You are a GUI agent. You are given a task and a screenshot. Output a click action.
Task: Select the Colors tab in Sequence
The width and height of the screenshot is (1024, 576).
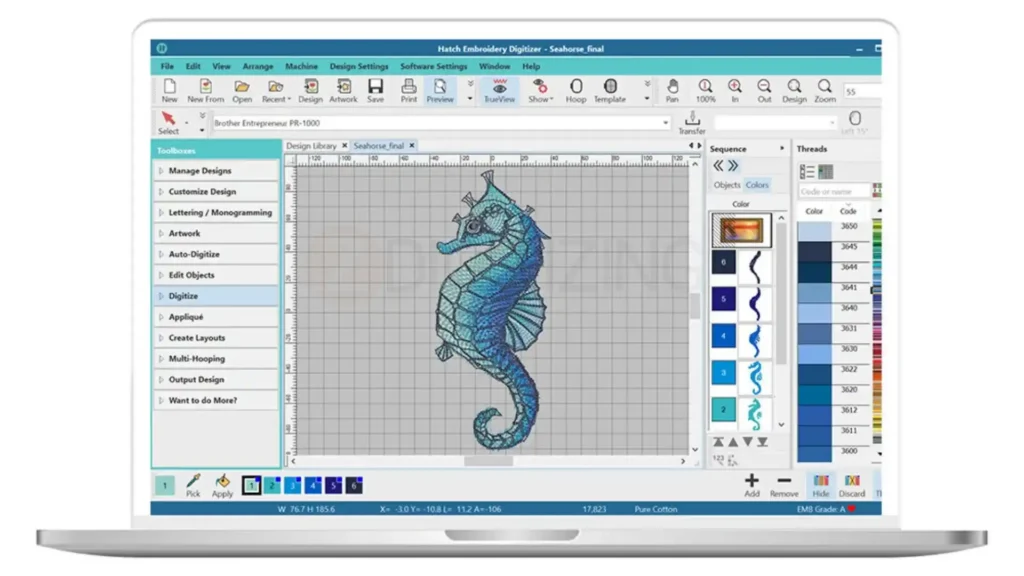tap(758, 185)
